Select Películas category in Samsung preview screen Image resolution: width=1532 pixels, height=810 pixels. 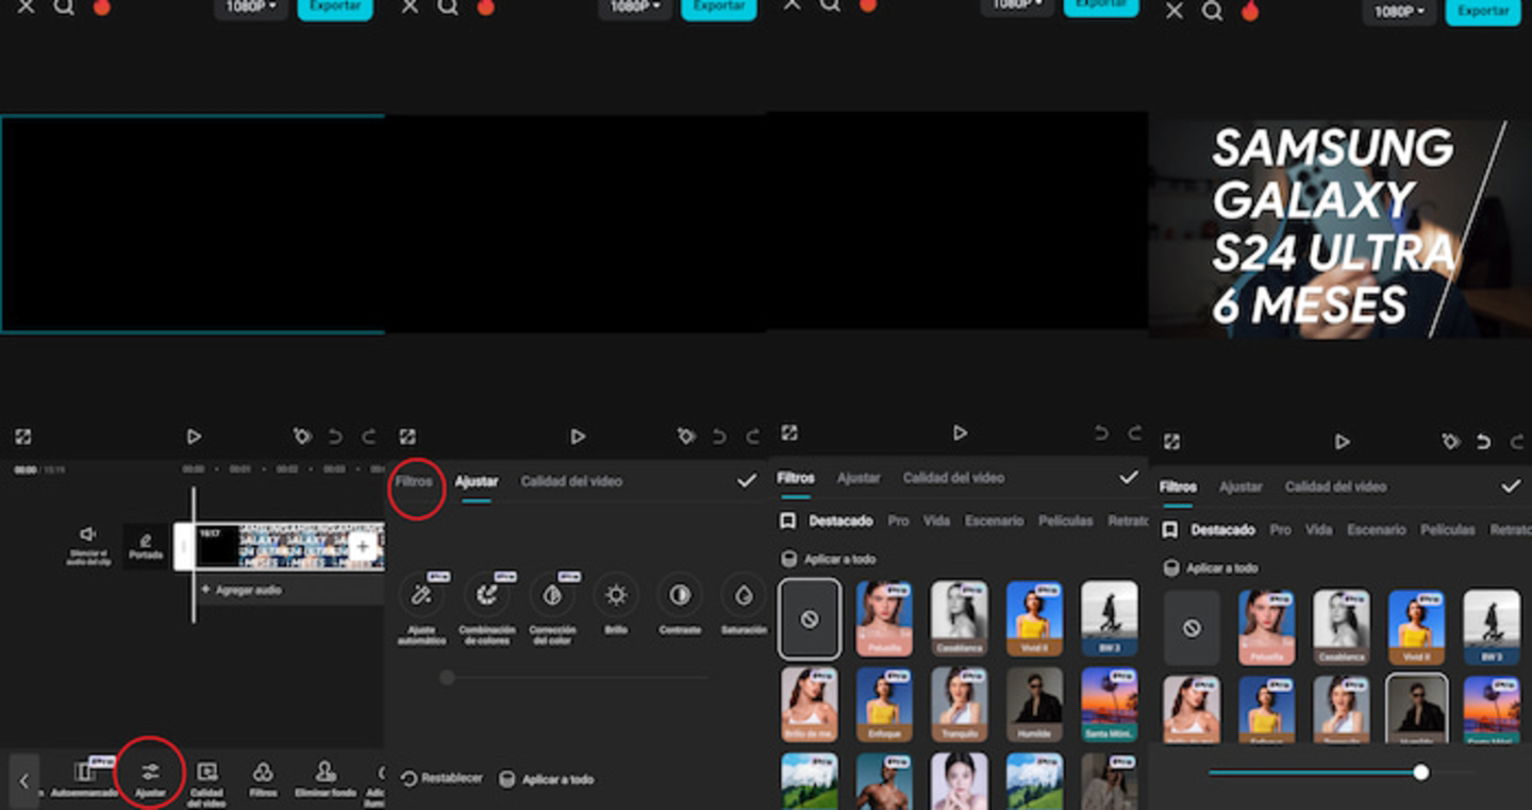point(1448,530)
